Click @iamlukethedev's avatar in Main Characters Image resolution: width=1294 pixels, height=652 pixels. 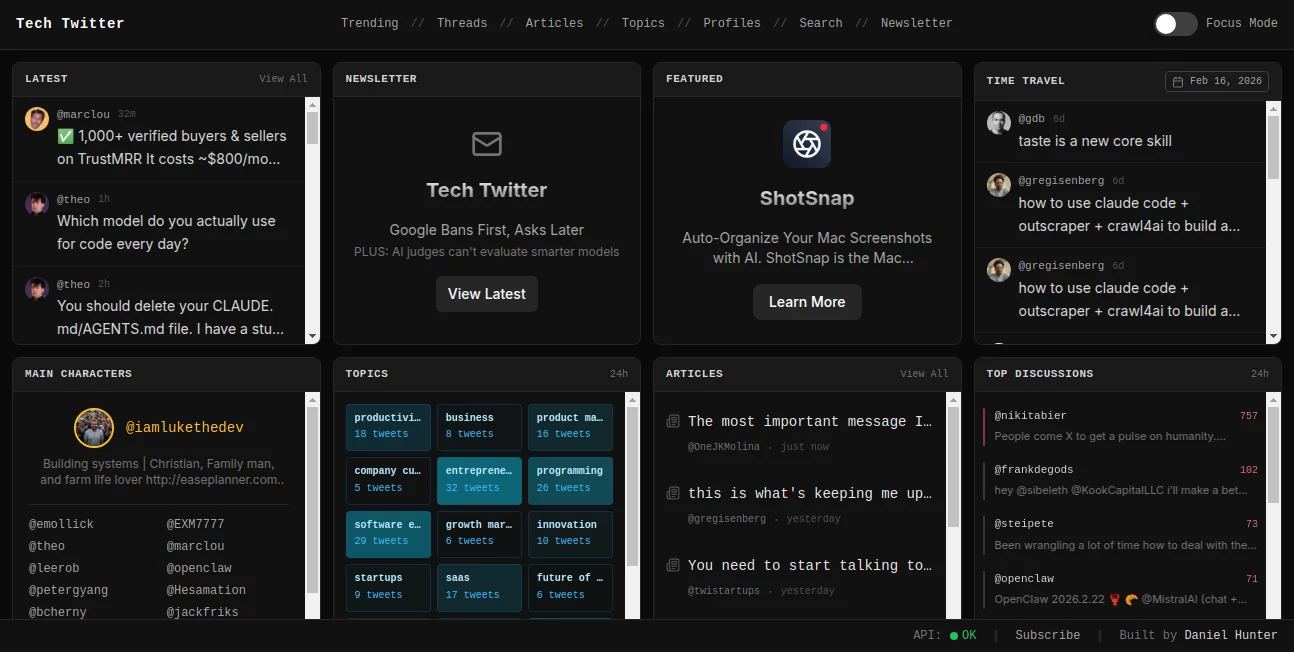[94, 427]
